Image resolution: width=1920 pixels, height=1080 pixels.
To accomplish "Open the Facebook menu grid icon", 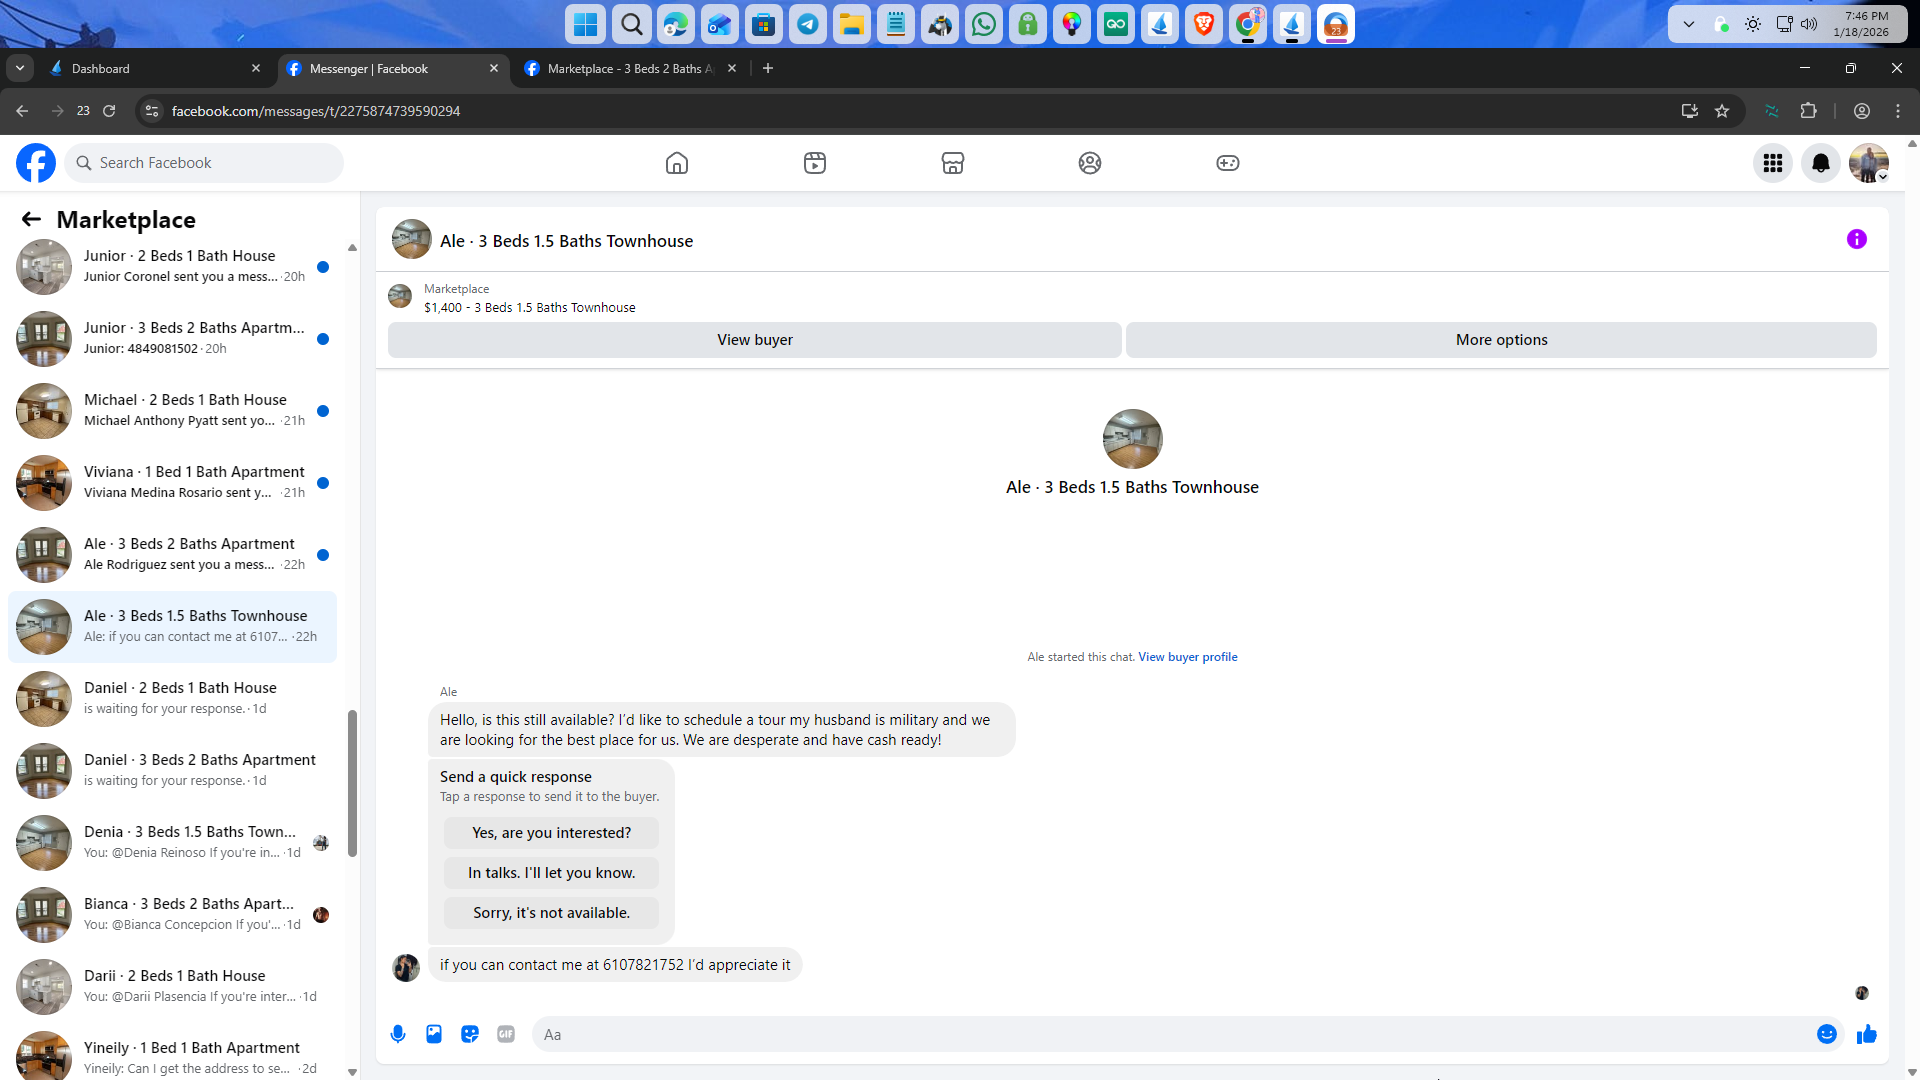I will [1772, 163].
